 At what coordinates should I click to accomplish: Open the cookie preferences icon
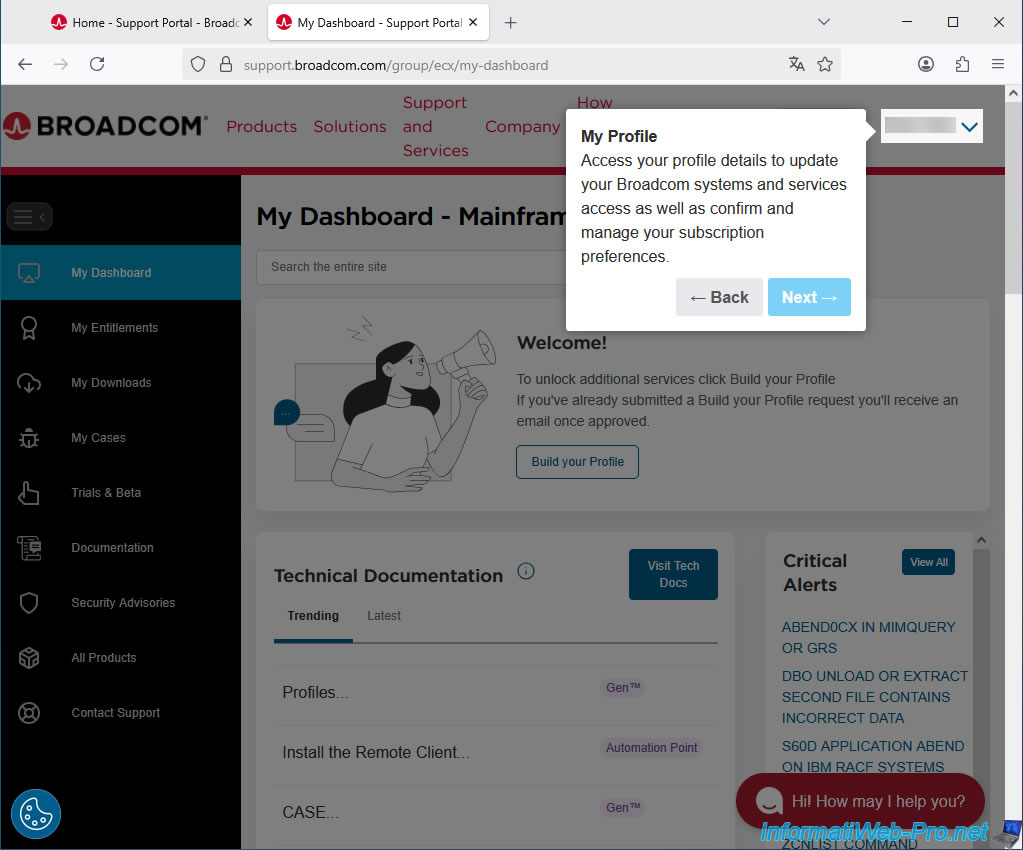tap(36, 814)
